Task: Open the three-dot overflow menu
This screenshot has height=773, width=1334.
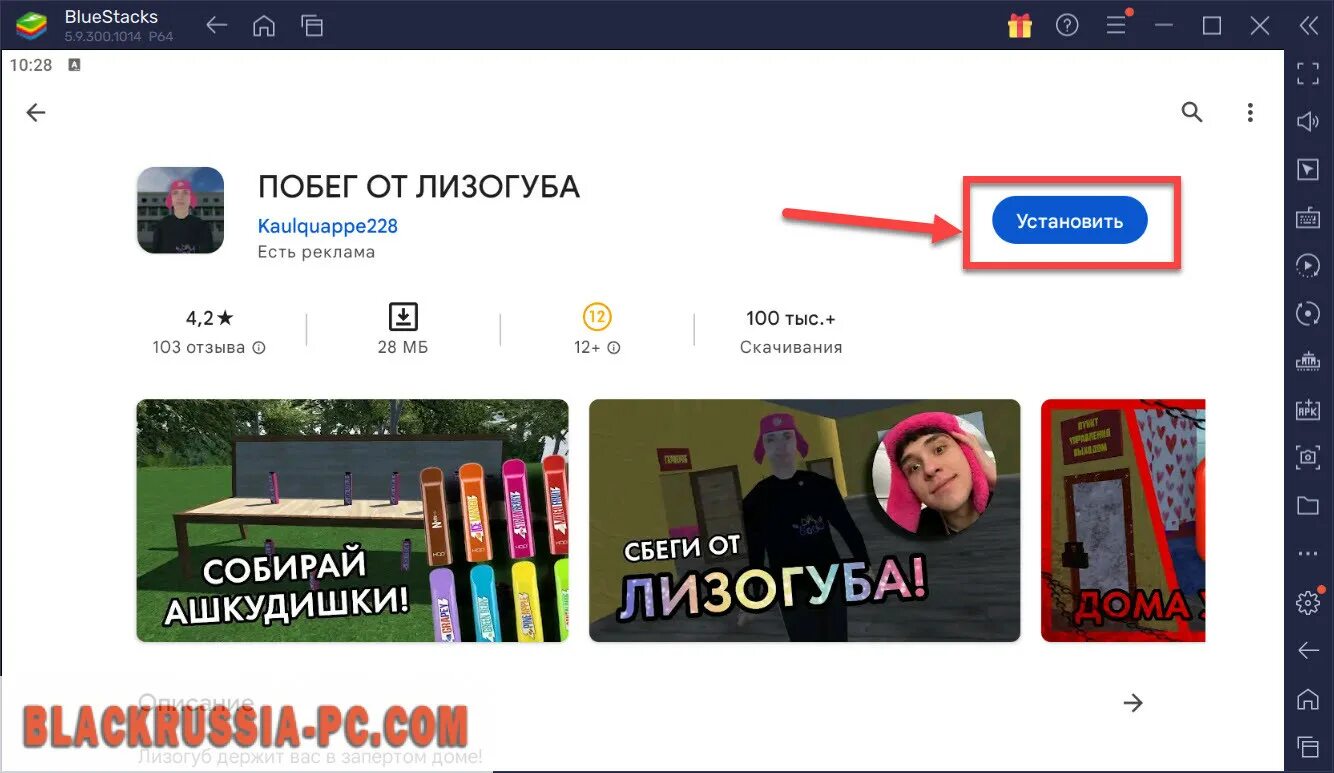Action: coord(1250,112)
